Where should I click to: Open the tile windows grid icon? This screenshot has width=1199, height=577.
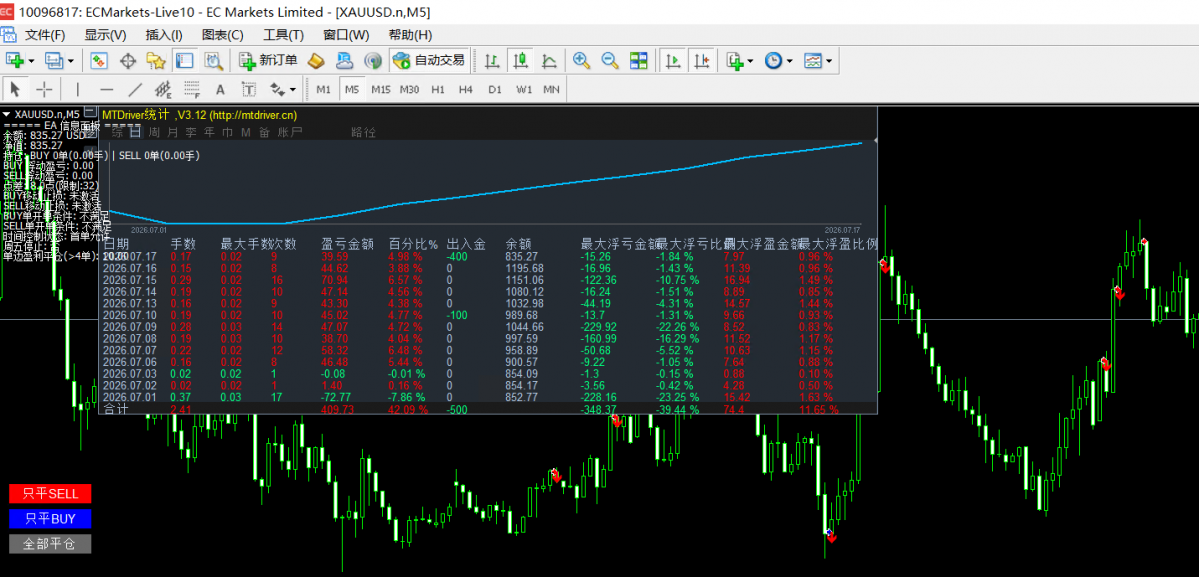tap(638, 60)
